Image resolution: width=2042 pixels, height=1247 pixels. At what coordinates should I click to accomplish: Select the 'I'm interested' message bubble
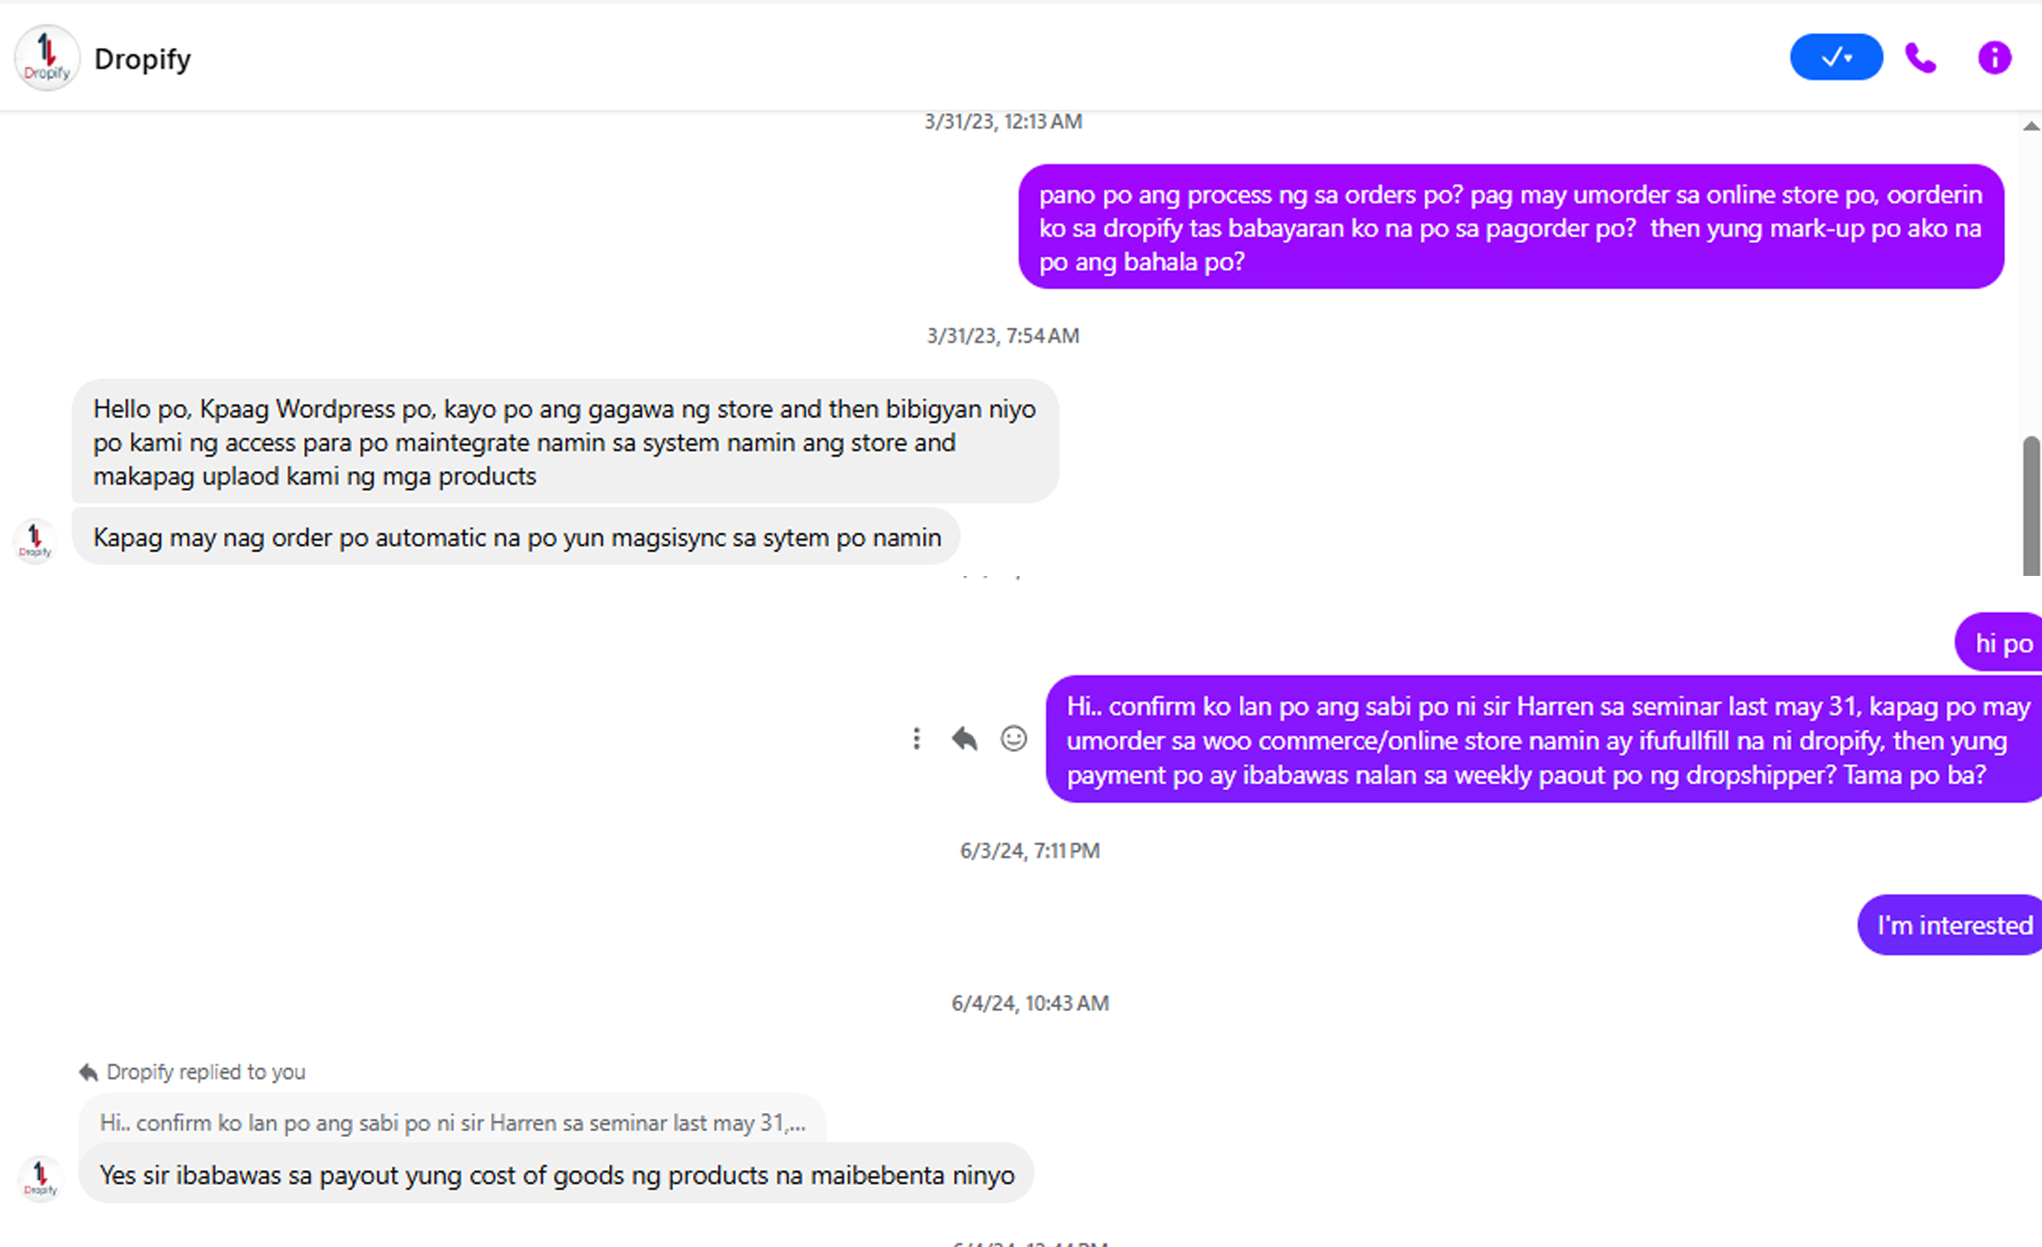(1952, 925)
